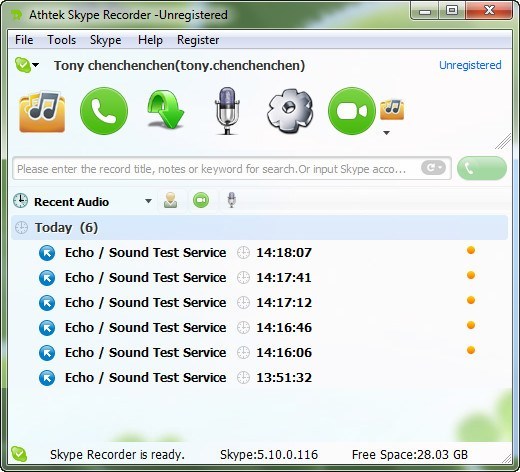Click outgoing call arrow icon on 14:16:06 row

47,353
